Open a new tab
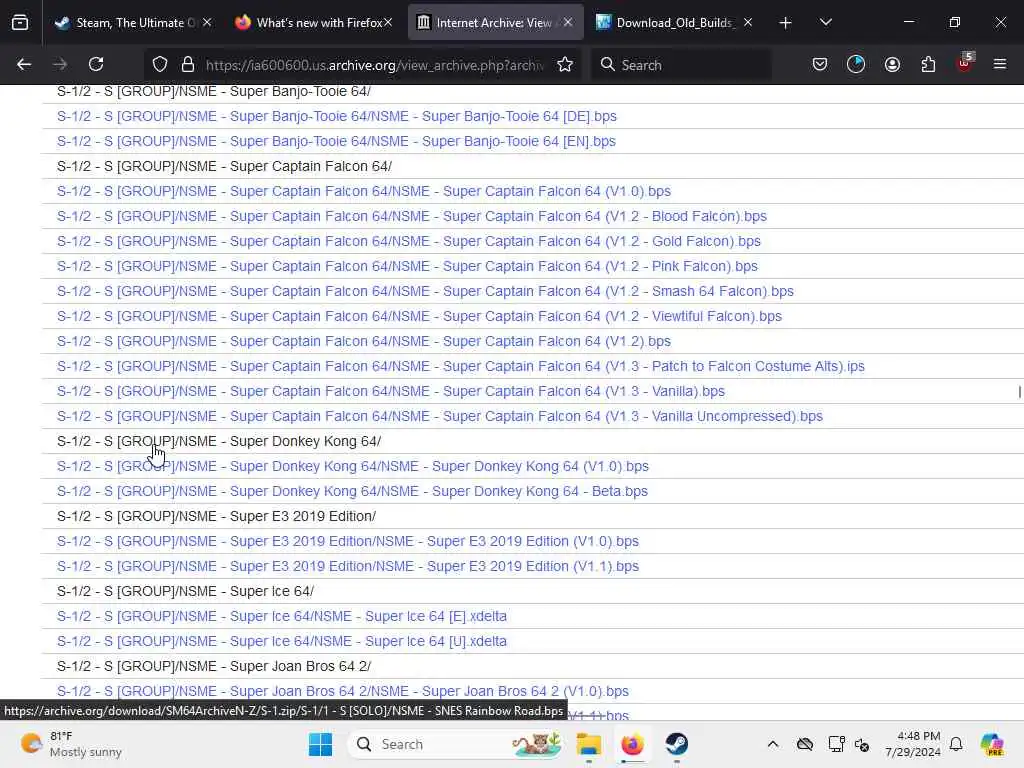The width and height of the screenshot is (1024, 768). pos(786,23)
